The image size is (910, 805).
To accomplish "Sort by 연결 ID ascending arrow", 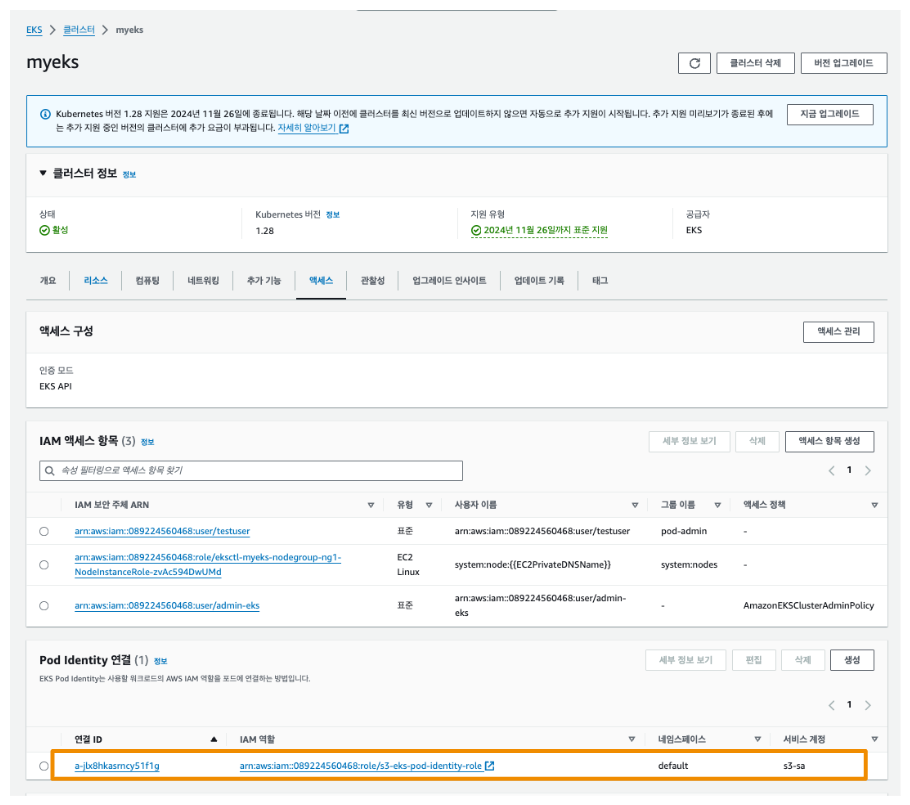I will 214,739.
